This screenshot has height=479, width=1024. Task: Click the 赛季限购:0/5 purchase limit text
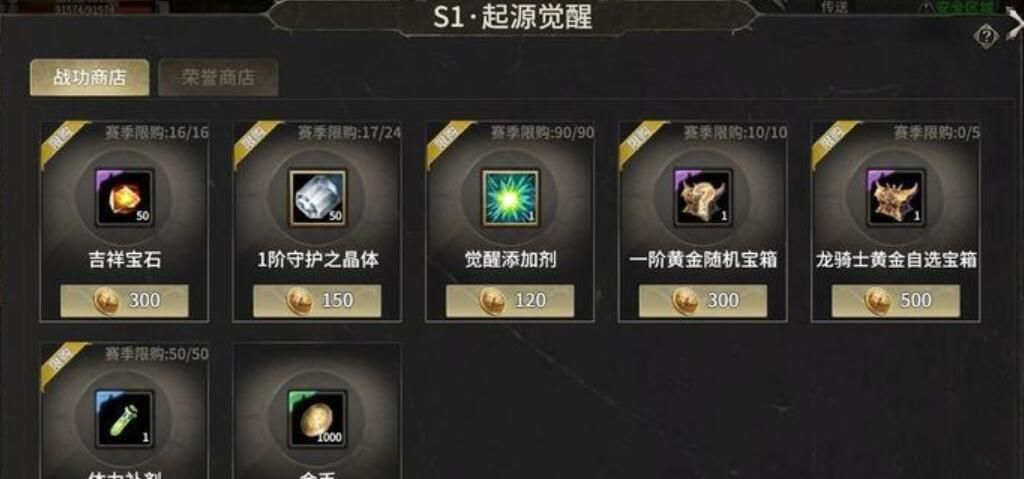pyautogui.click(x=936, y=133)
